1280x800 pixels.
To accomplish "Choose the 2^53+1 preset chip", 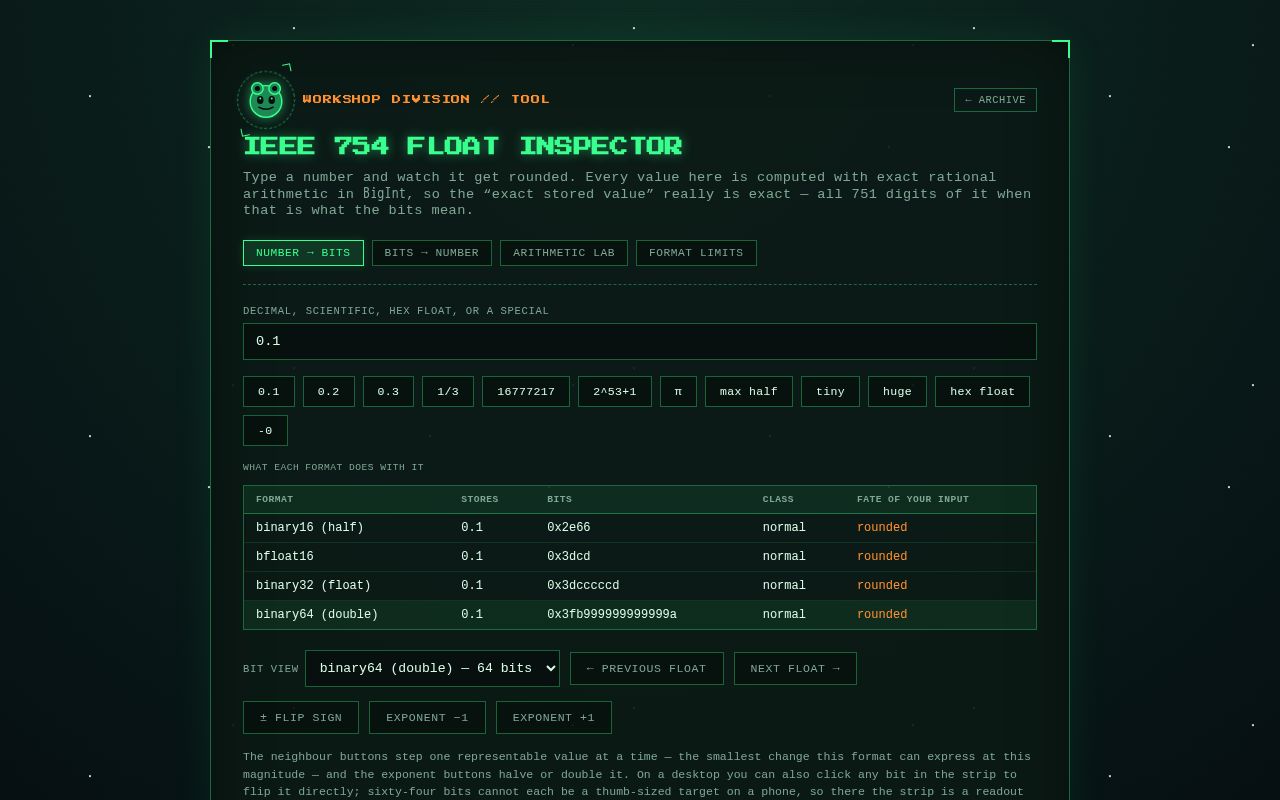I will pyautogui.click(x=615, y=391).
